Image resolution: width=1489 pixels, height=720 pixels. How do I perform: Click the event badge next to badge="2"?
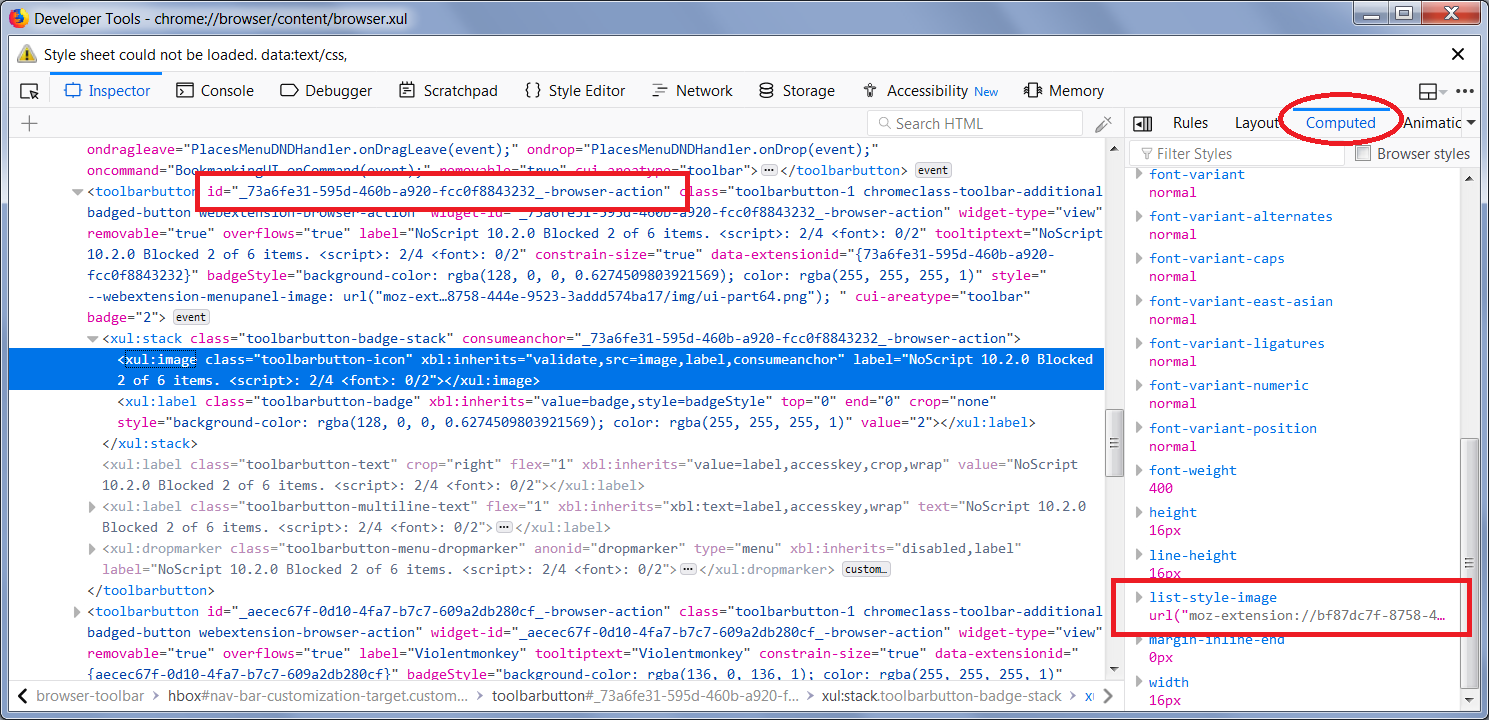pos(191,317)
